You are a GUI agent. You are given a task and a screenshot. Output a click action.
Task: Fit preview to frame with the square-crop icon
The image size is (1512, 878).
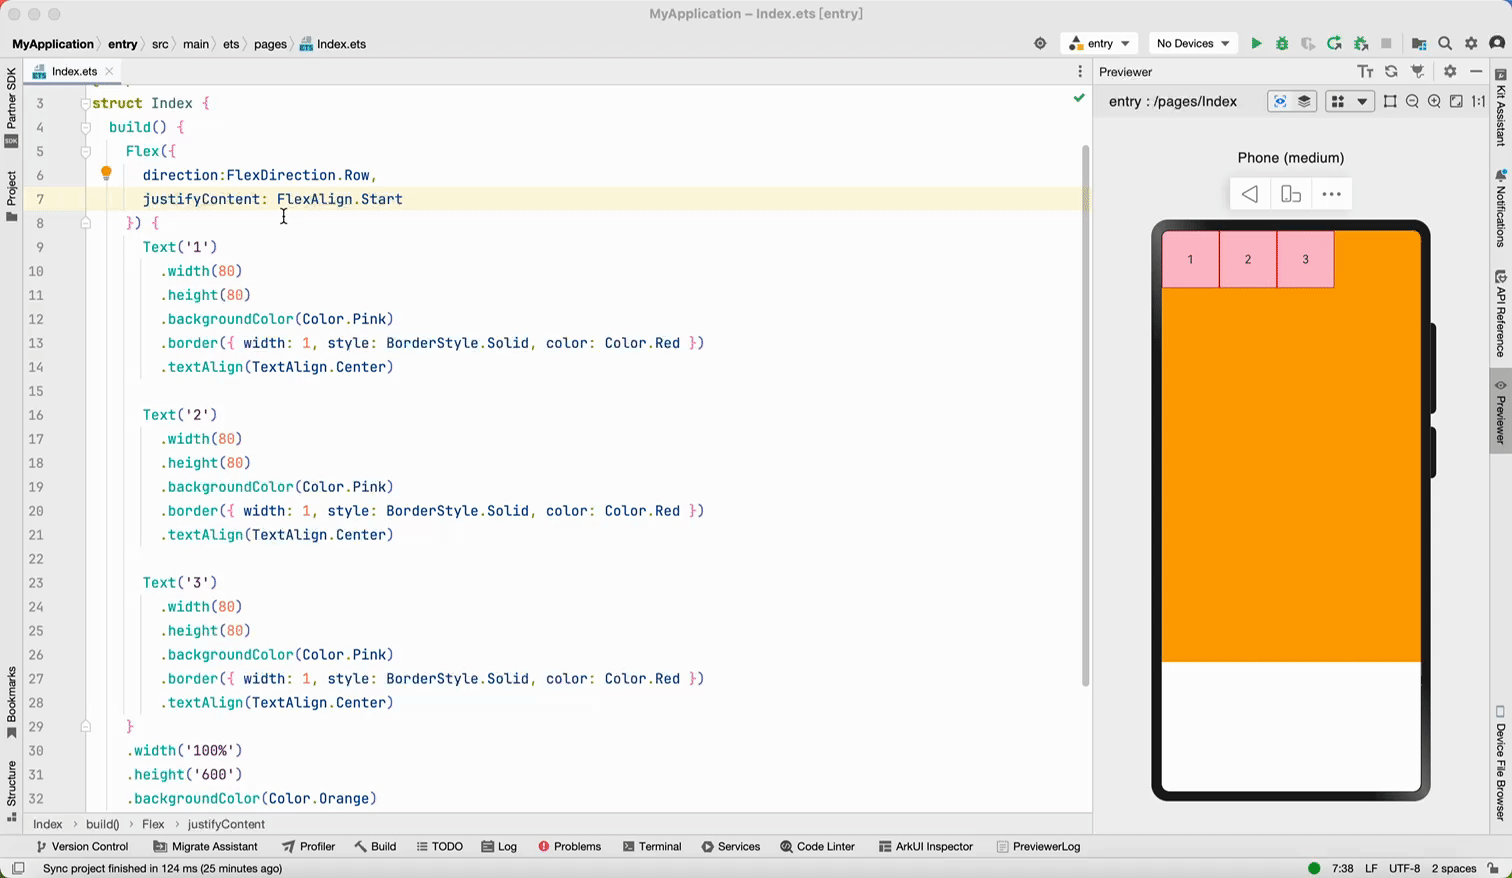pyautogui.click(x=1390, y=102)
